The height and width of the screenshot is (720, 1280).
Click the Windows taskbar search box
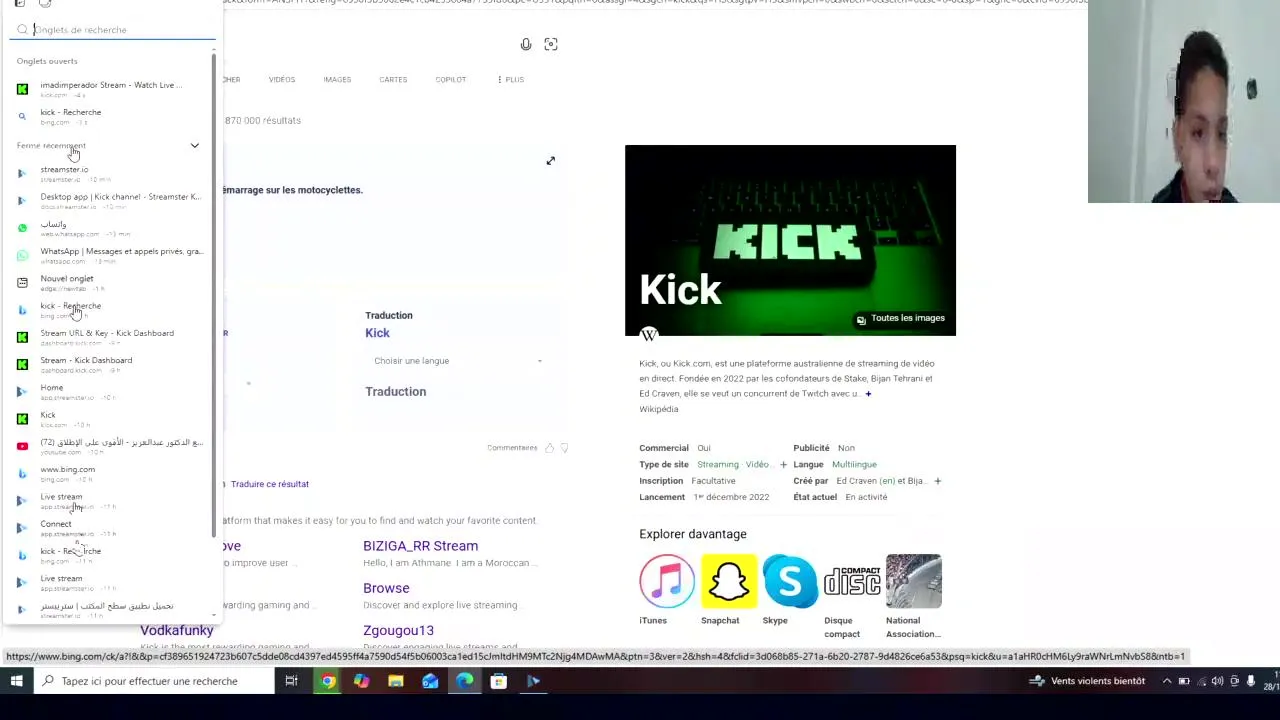(154, 681)
